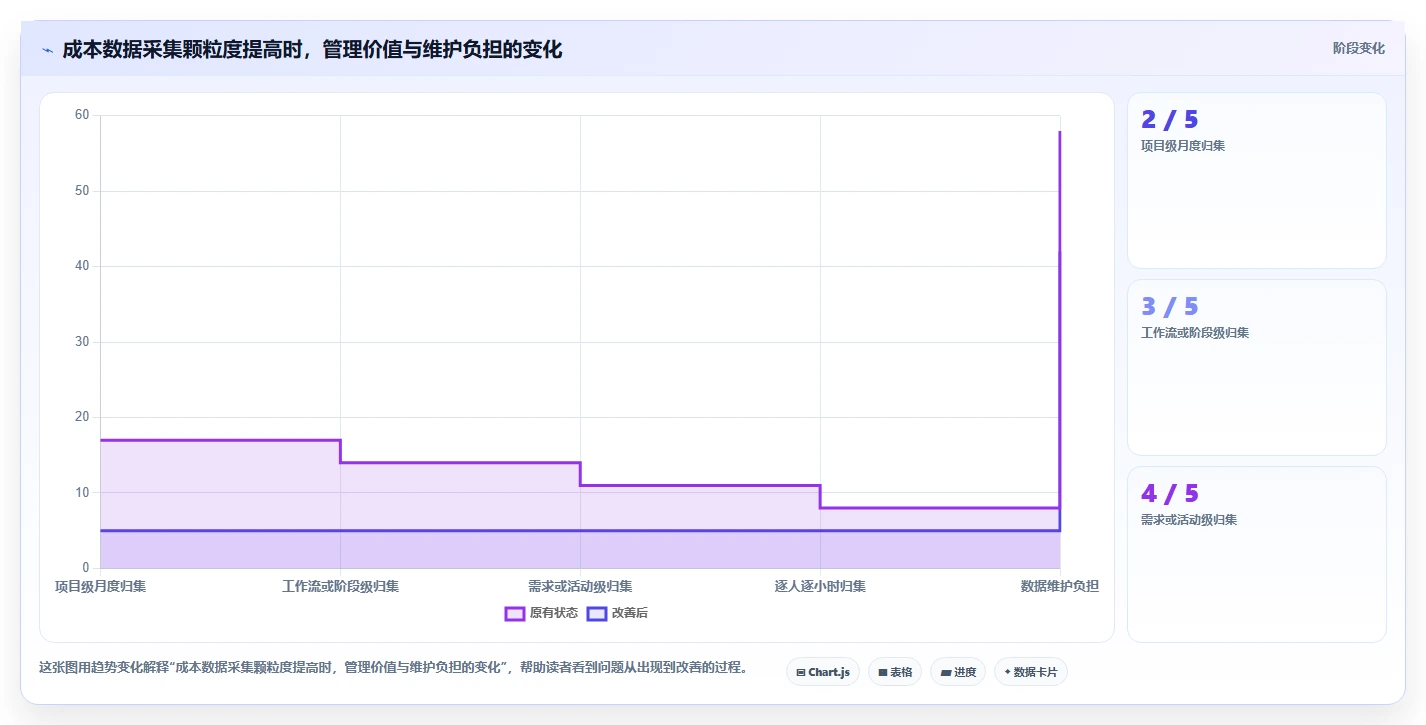Click the trend icon beside the chart title

(x=47, y=50)
